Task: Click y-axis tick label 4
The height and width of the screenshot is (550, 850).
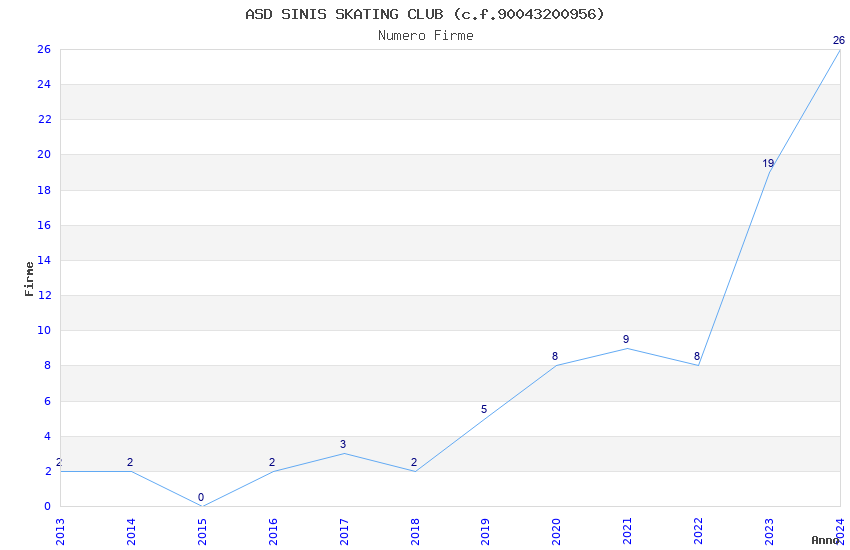Action: tap(48, 436)
